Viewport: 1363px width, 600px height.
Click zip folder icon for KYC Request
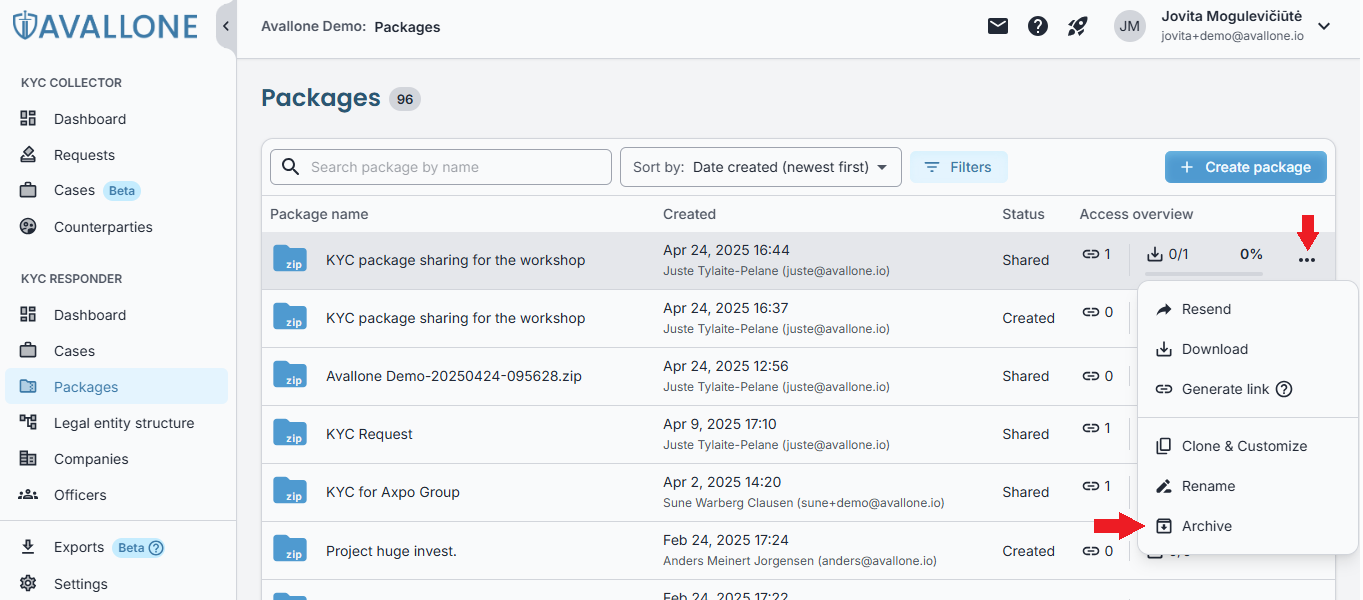tap(290, 433)
